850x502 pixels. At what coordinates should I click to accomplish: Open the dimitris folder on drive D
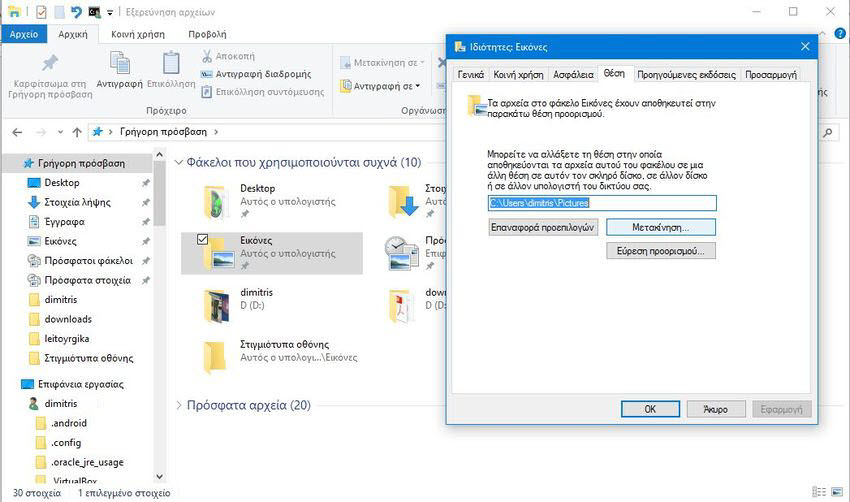[x=216, y=303]
